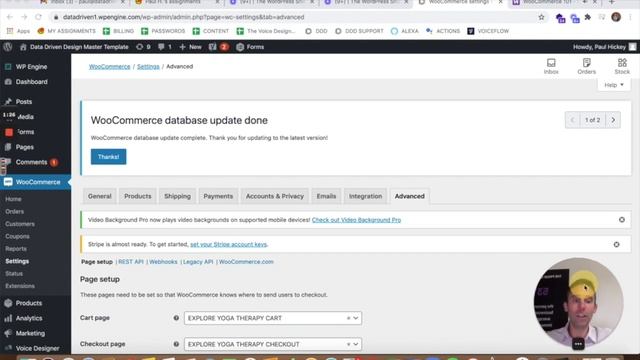Image resolution: width=640 pixels, height=360 pixels.
Task: Reload the browser page
Action: 38,17
